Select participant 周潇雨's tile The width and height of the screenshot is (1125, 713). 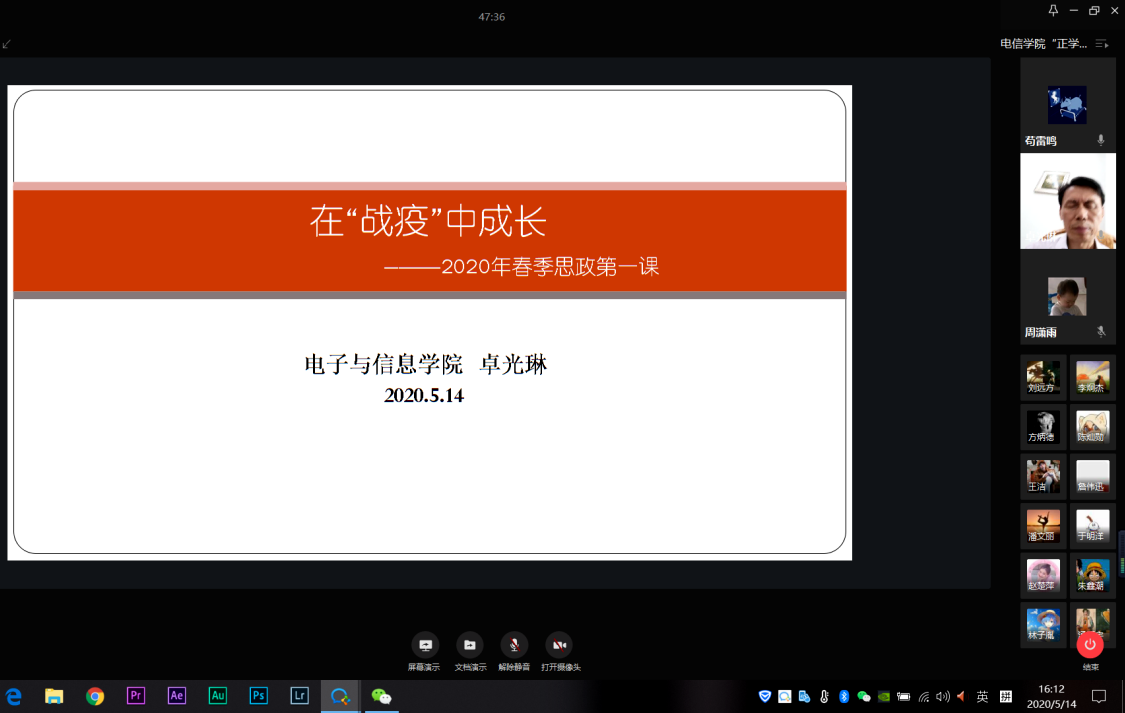click(1067, 298)
